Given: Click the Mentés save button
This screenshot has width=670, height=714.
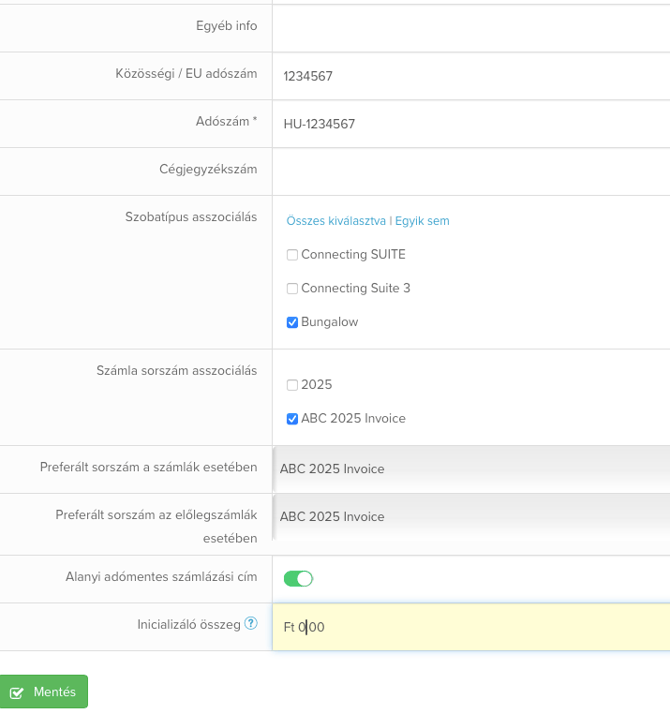Looking at the screenshot, I should pyautogui.click(x=44, y=692).
